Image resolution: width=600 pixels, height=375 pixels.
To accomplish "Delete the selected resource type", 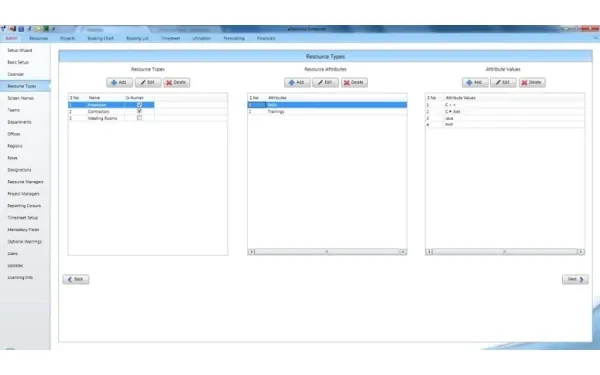I will point(176,82).
